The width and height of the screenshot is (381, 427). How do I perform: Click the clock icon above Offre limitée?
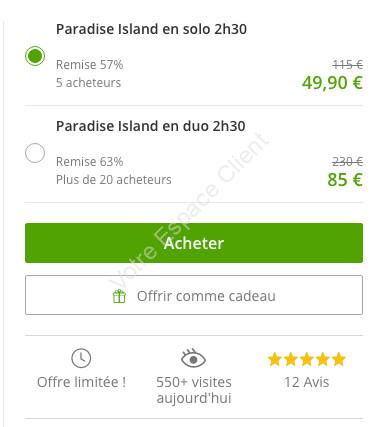click(x=81, y=358)
